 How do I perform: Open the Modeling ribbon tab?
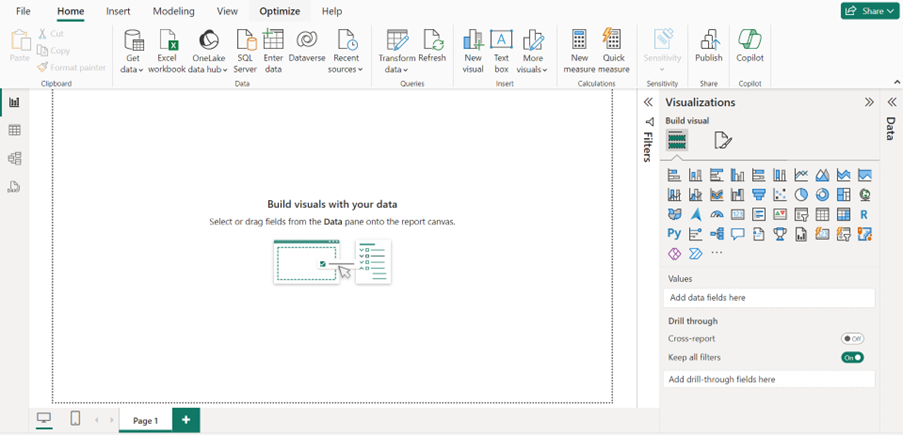[x=173, y=11]
